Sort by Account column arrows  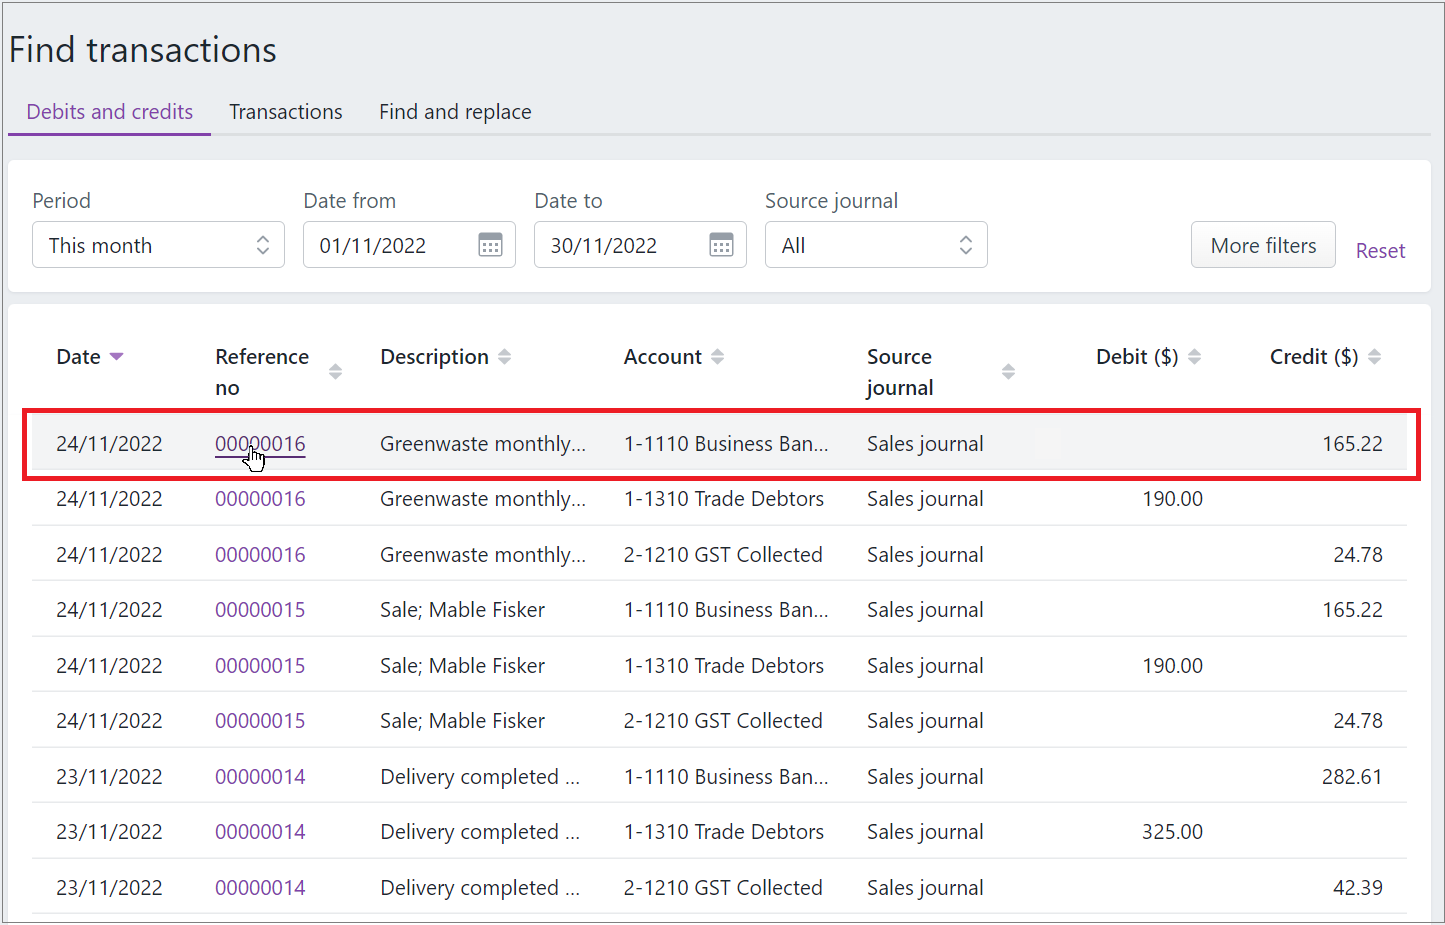[x=717, y=357]
